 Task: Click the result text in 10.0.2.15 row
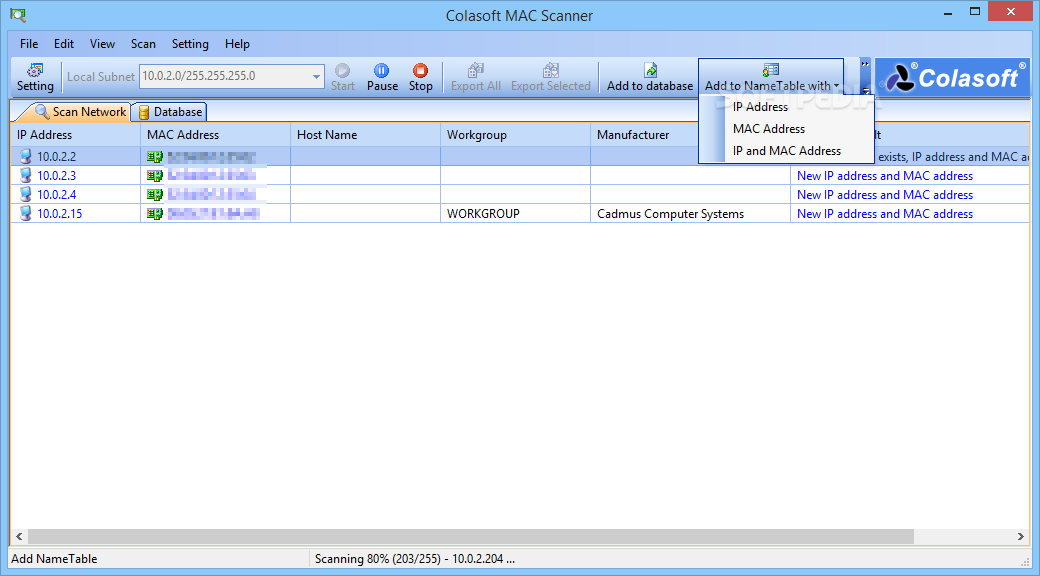coord(885,214)
